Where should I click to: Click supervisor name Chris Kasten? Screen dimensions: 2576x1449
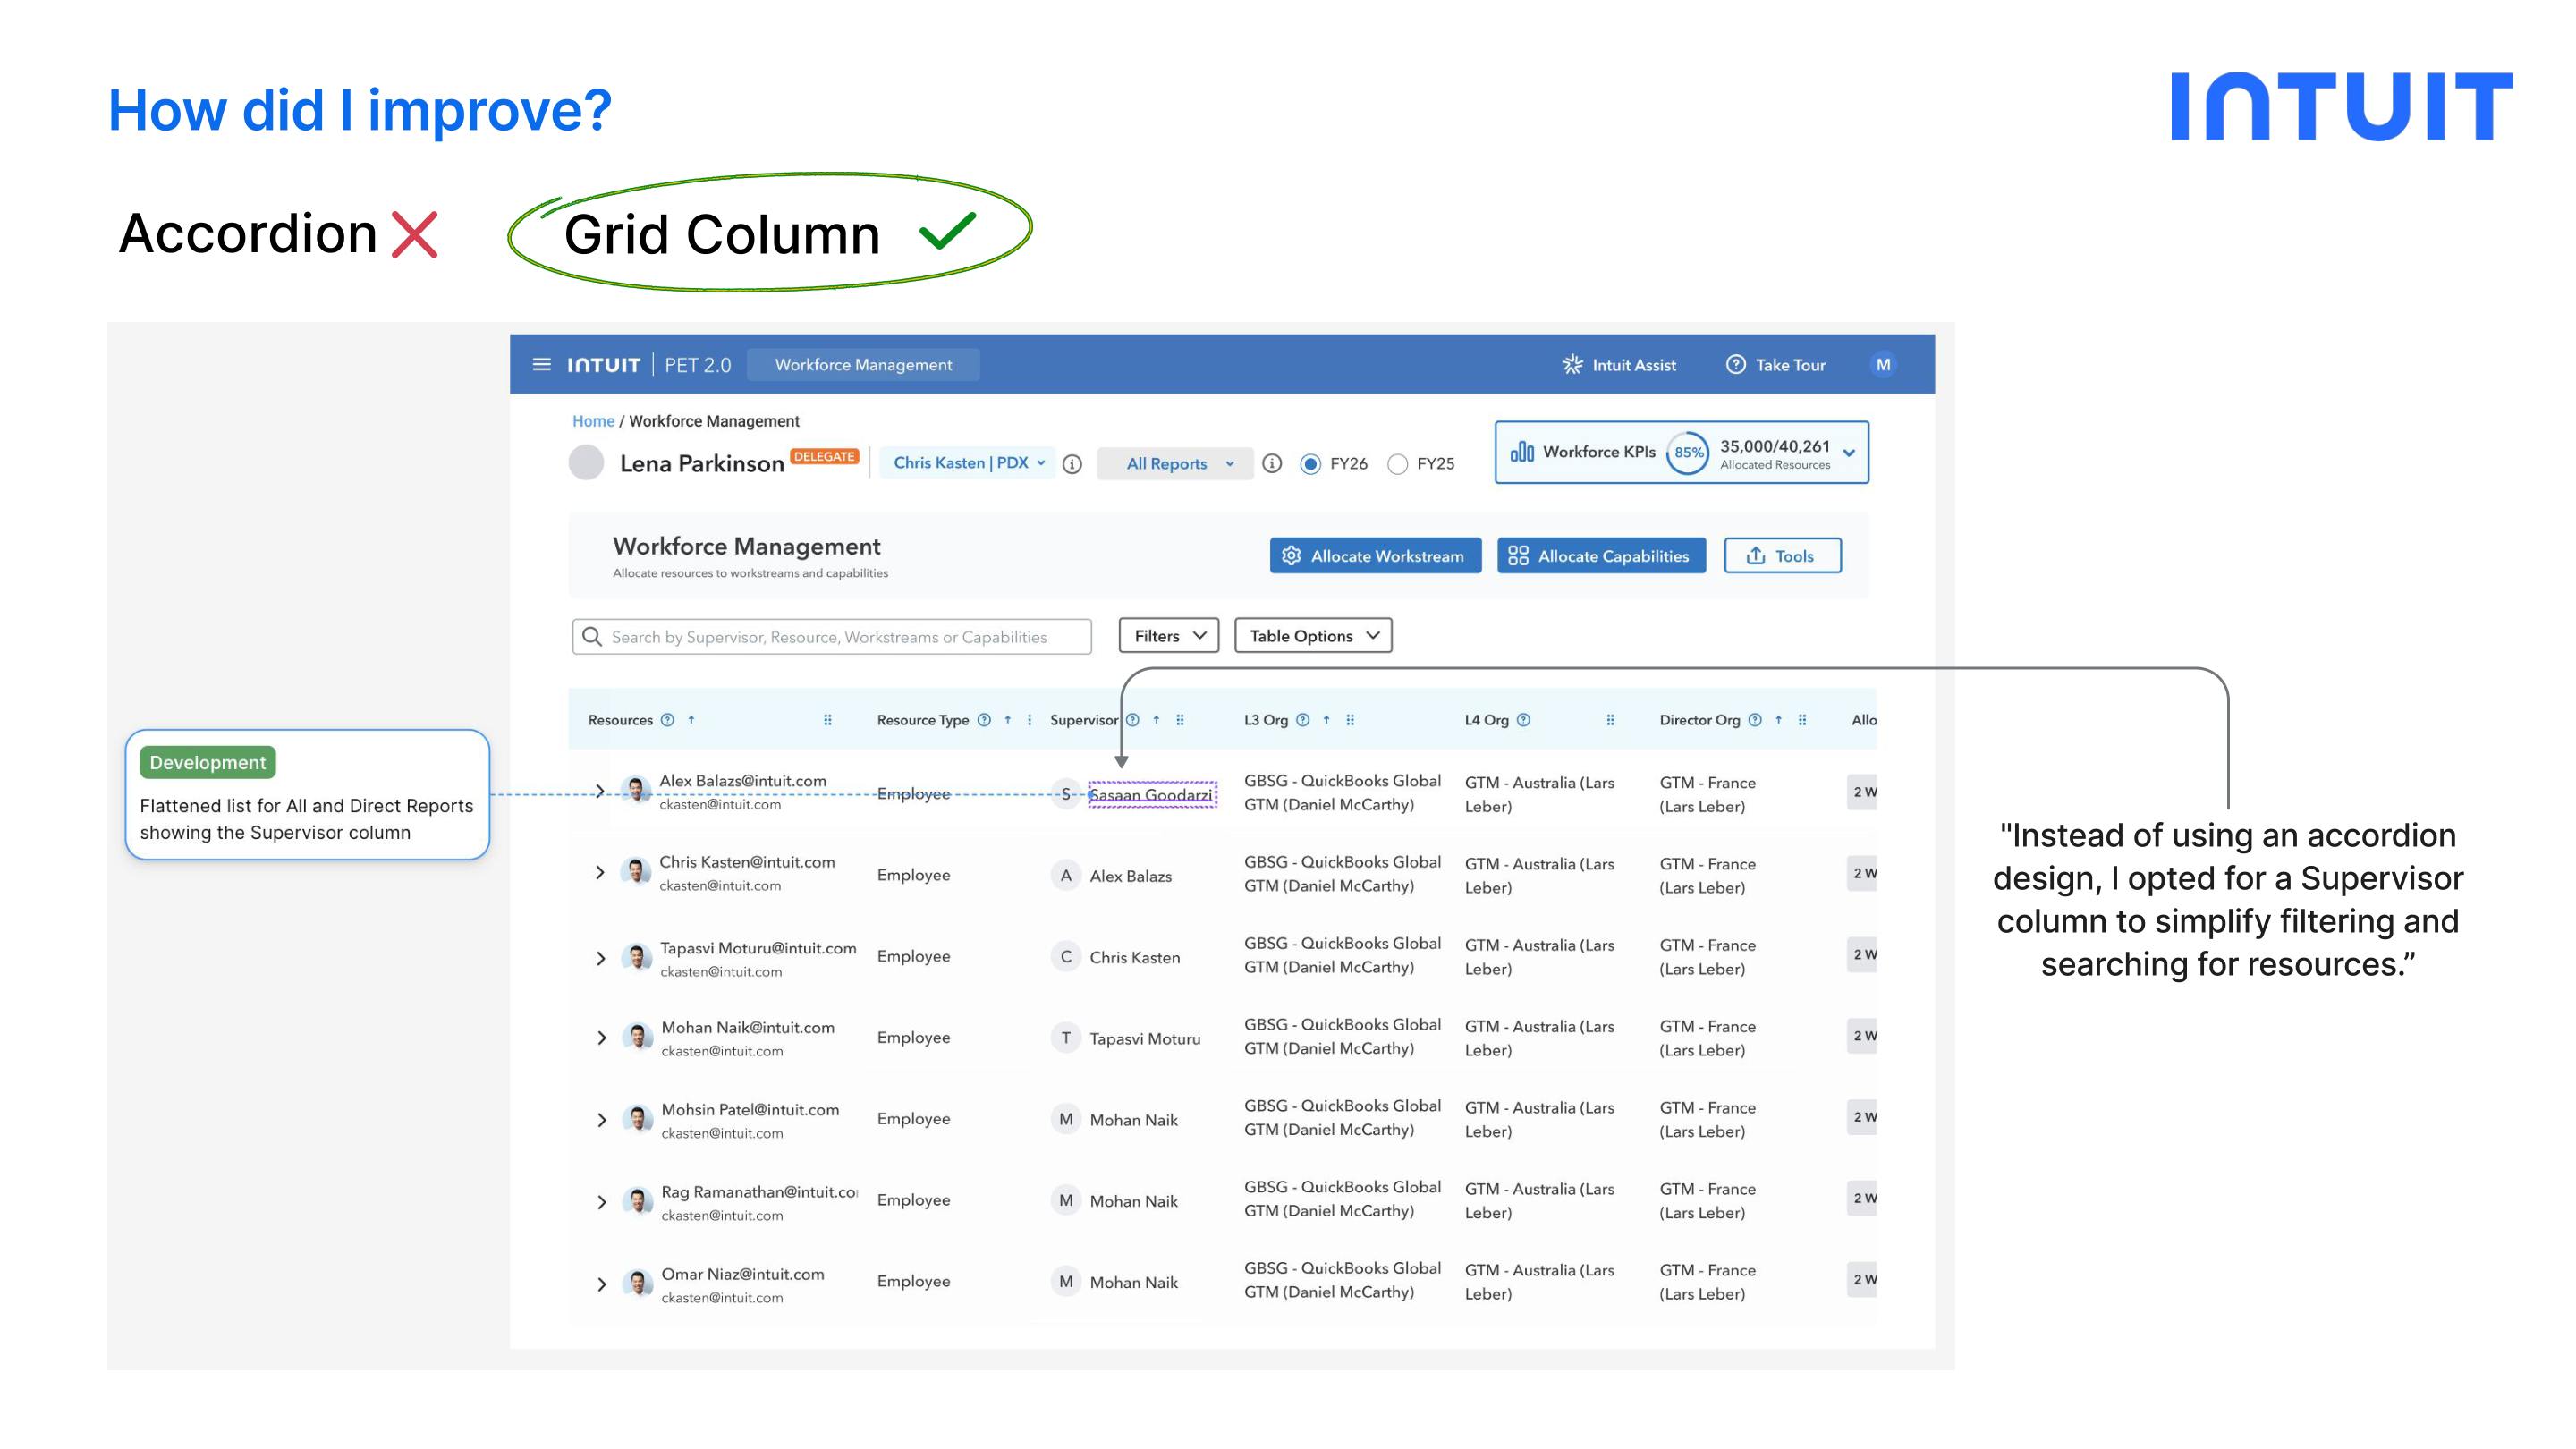tap(1135, 958)
